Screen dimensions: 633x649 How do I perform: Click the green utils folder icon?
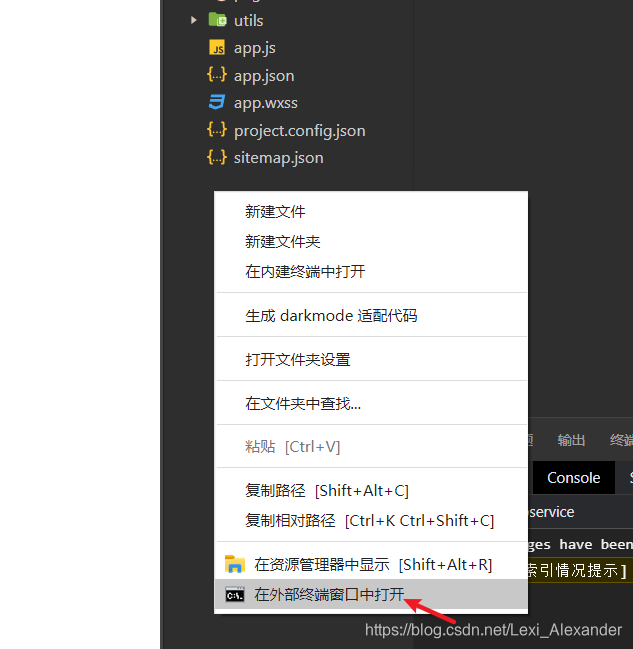click(217, 19)
